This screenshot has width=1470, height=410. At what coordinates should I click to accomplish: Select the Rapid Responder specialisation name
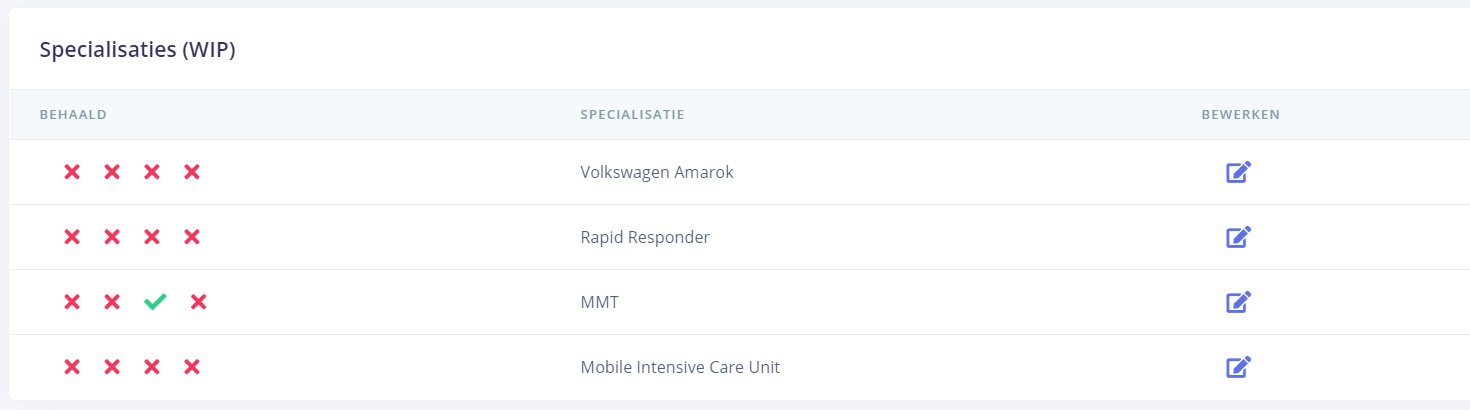[x=645, y=237]
